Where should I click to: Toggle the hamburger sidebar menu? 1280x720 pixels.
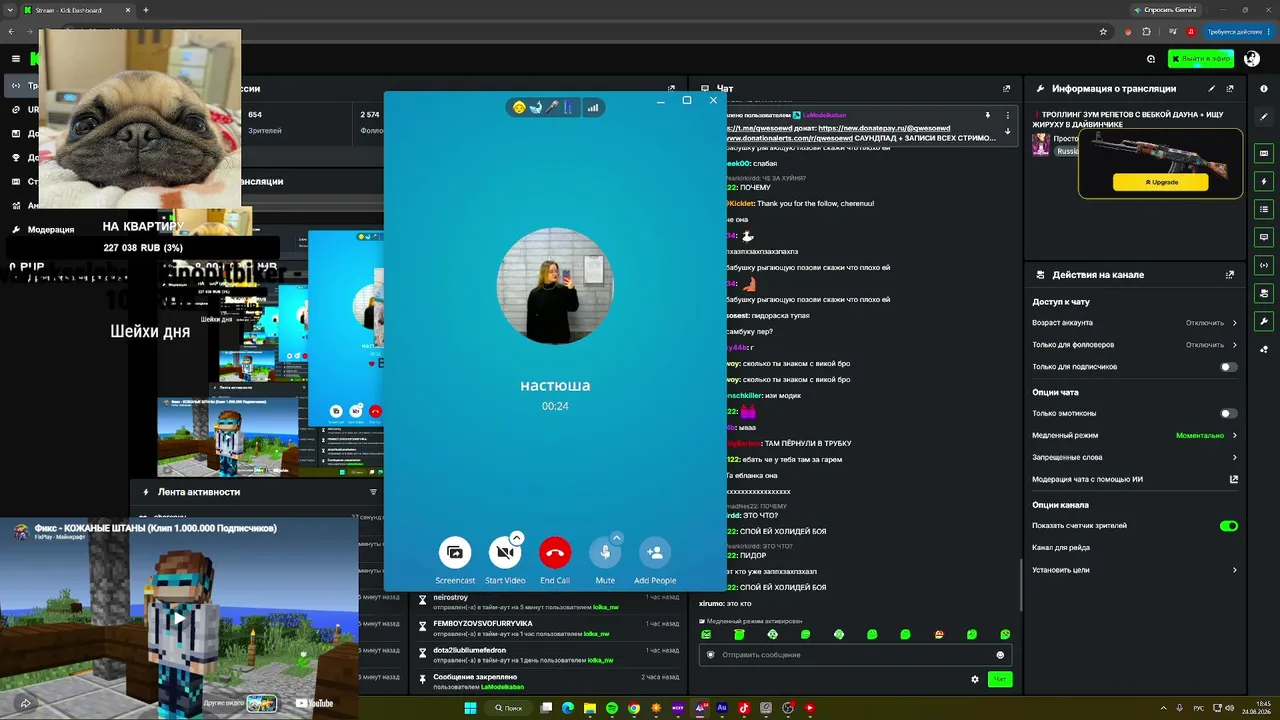pyautogui.click(x=16, y=59)
